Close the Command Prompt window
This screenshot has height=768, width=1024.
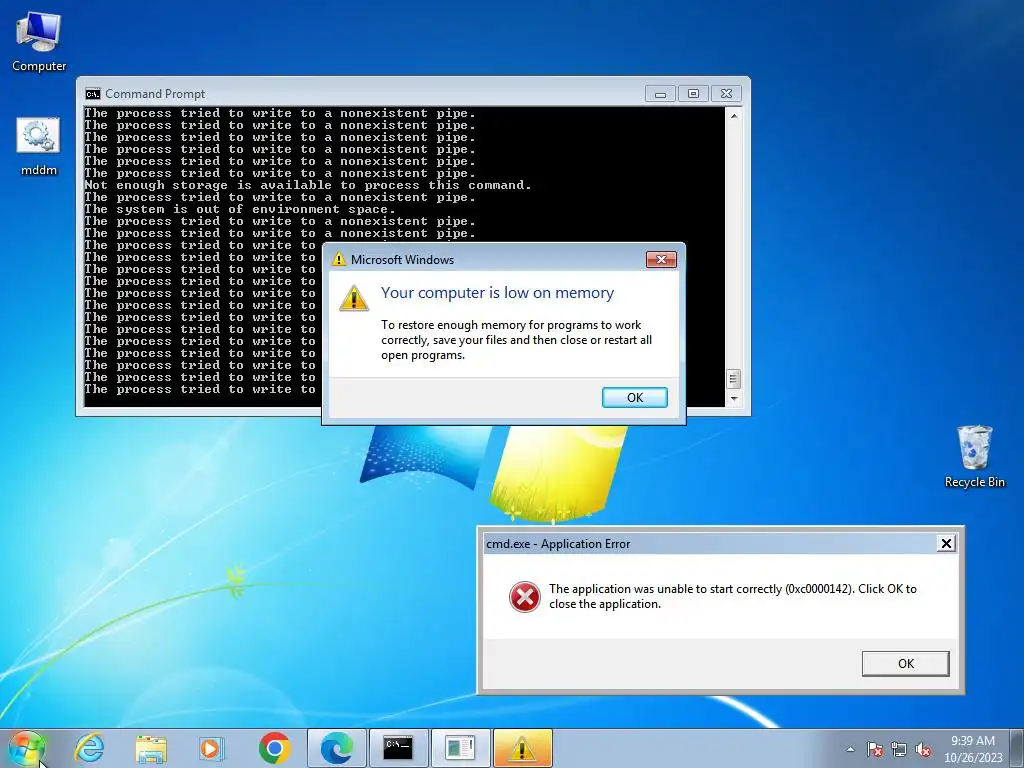(726, 94)
